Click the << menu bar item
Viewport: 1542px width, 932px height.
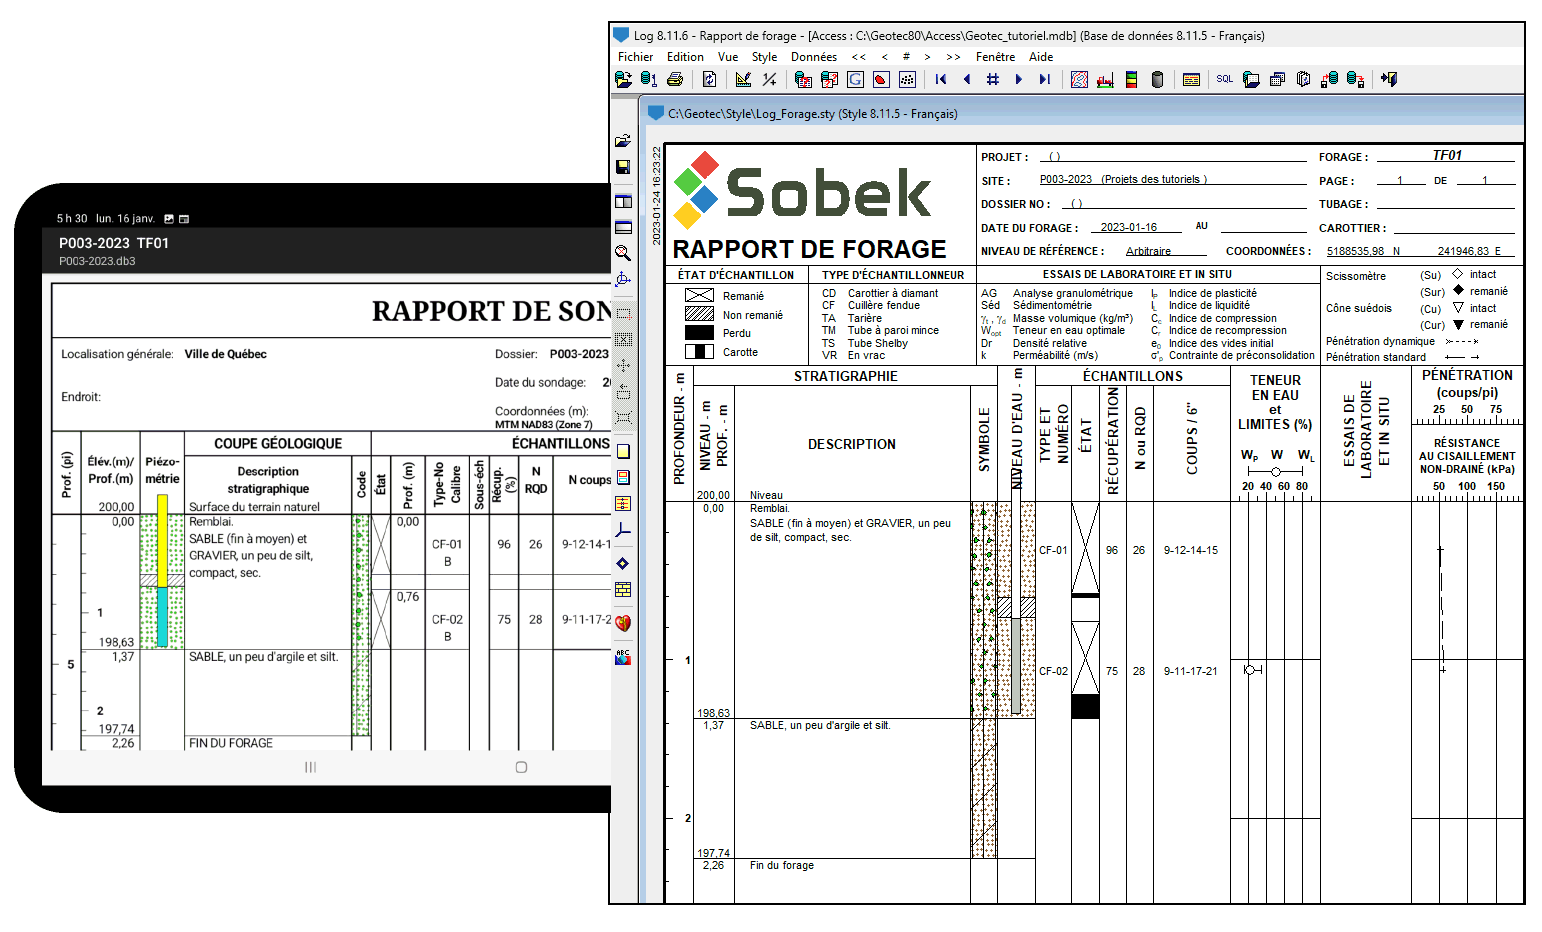pyautogui.click(x=859, y=57)
